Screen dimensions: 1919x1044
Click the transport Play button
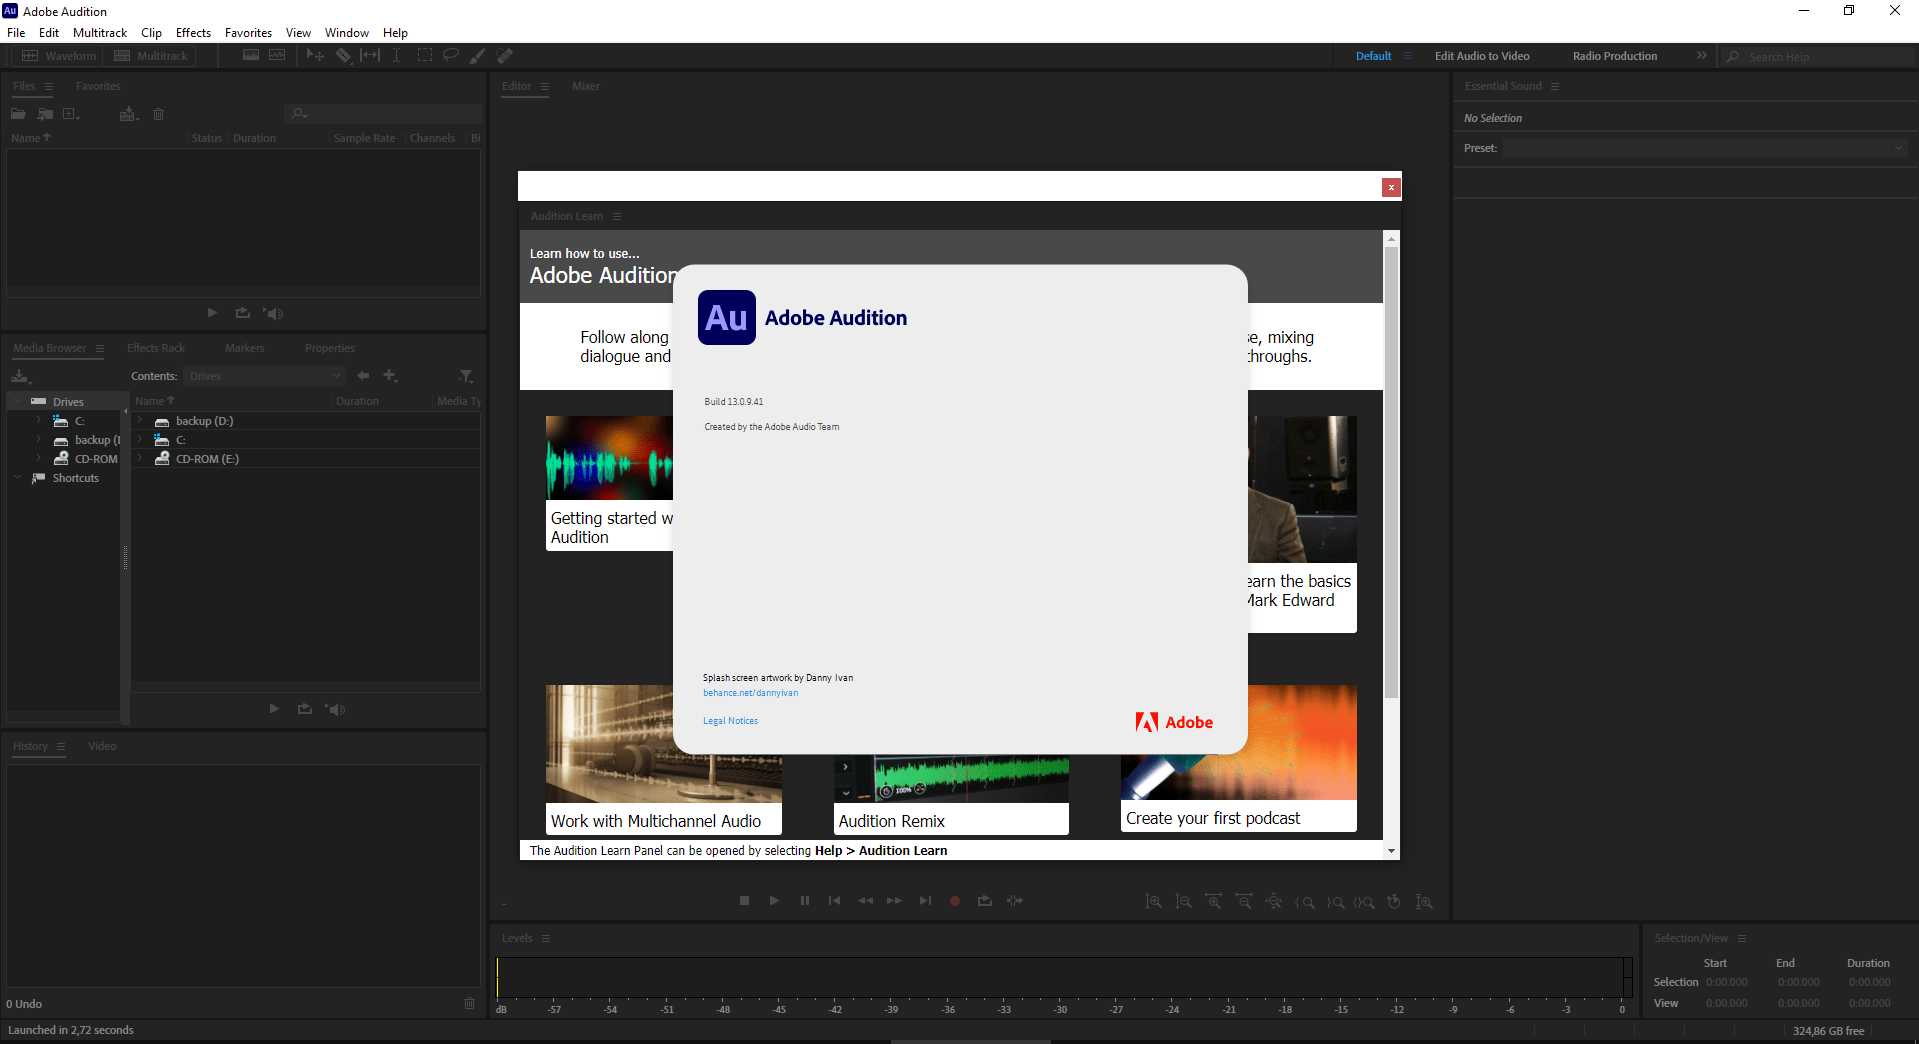click(774, 901)
